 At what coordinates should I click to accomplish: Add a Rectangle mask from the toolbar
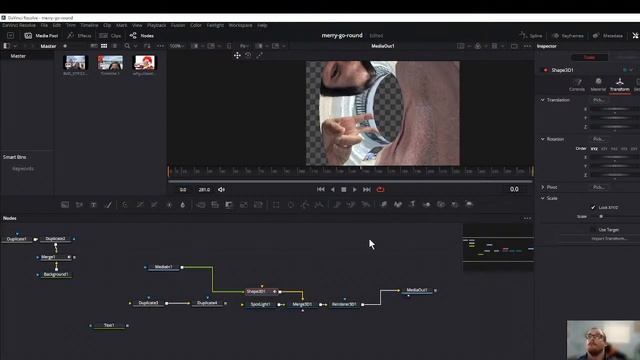pyautogui.click(x=276, y=204)
